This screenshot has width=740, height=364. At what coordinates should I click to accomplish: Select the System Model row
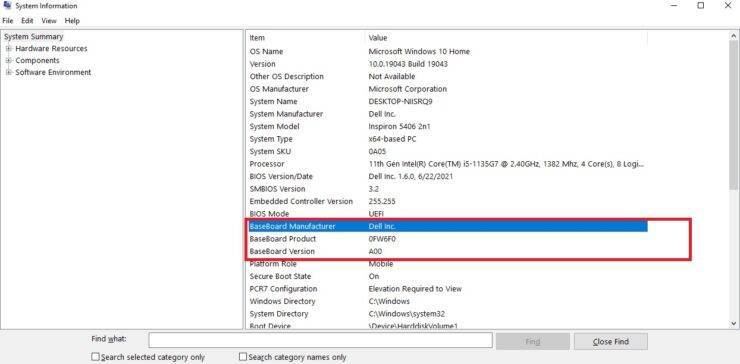447,127
